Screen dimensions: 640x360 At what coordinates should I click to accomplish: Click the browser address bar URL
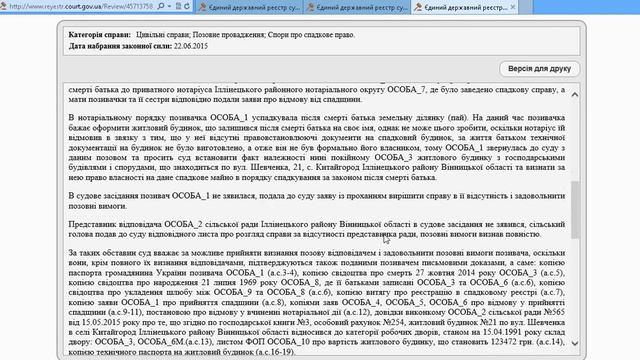tap(81, 7)
